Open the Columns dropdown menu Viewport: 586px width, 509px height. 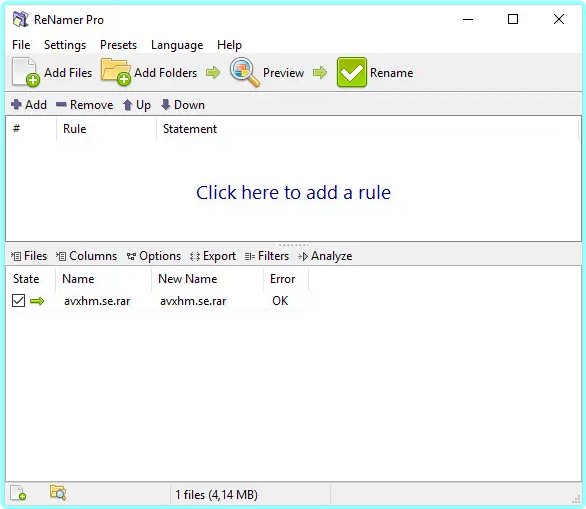(86, 256)
